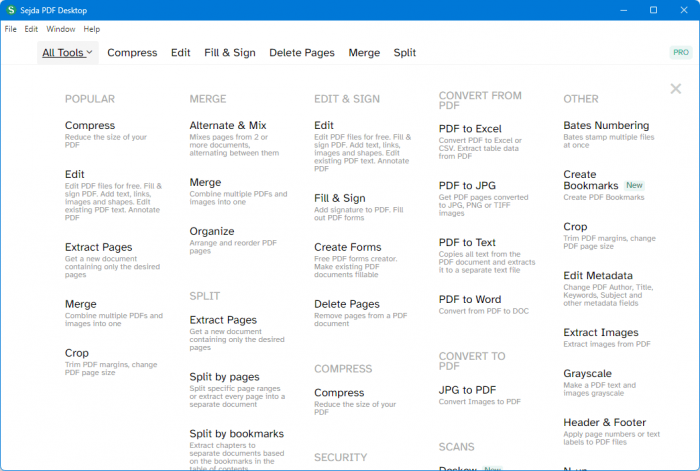Open Crop under the Other section

click(x=575, y=227)
